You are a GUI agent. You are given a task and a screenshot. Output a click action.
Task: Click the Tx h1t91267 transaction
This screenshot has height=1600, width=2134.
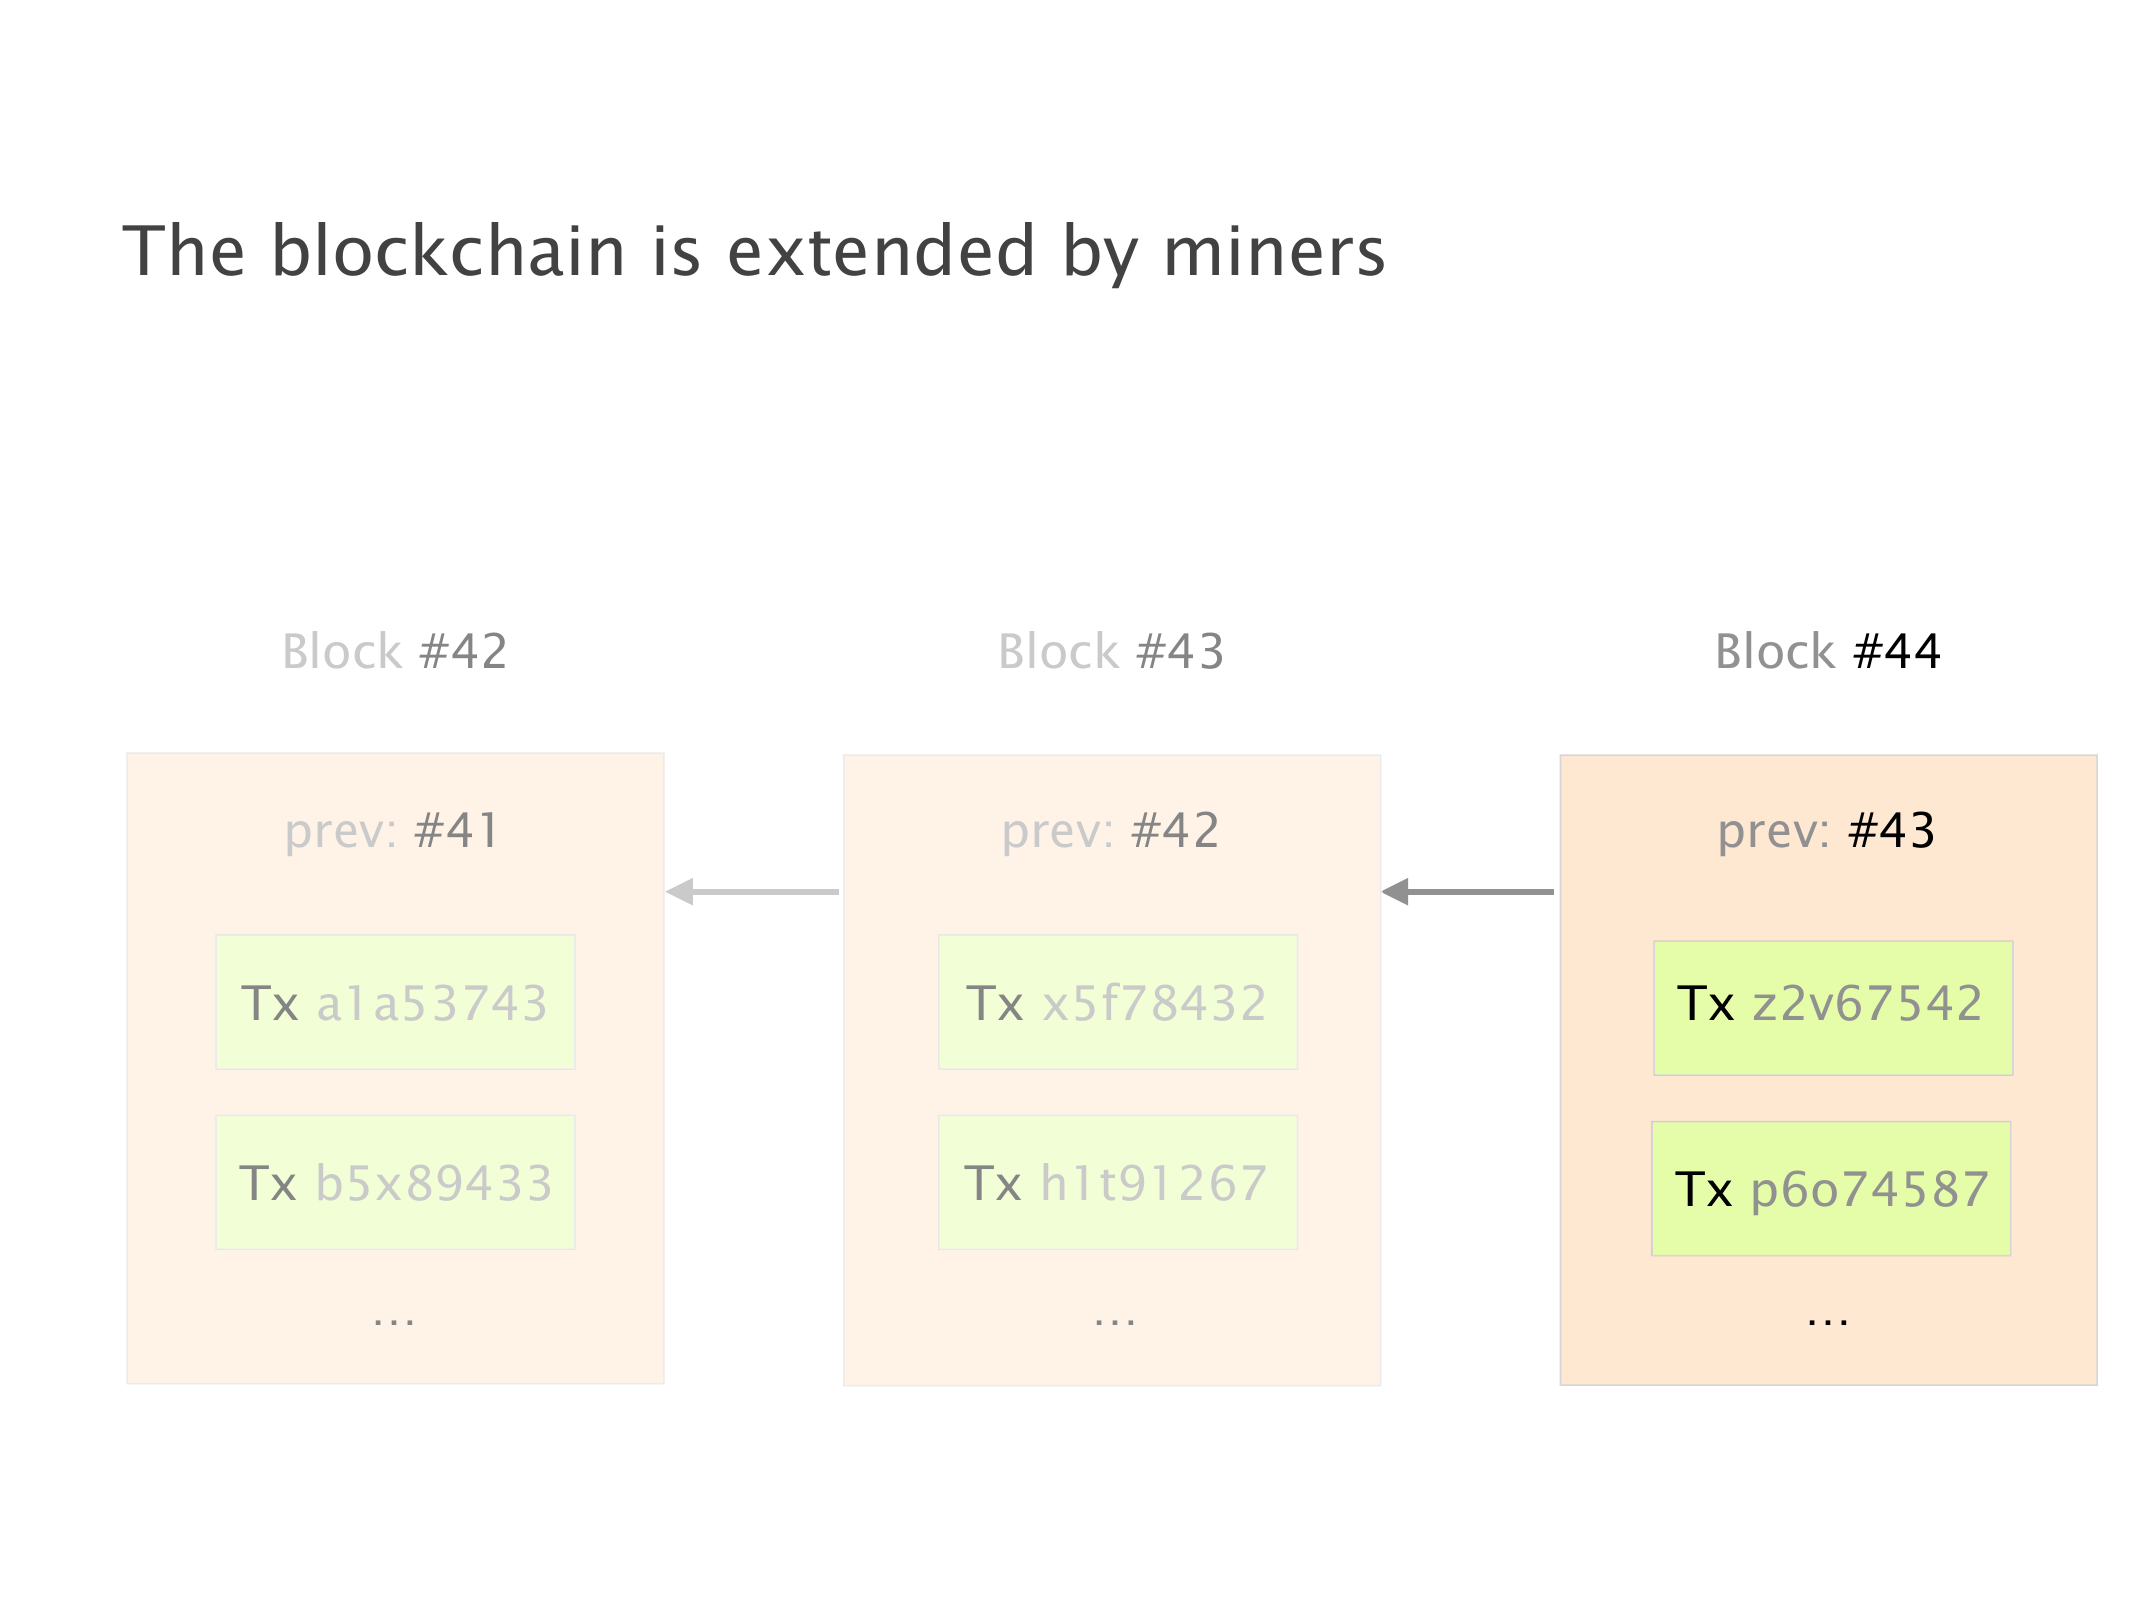click(x=1117, y=1182)
